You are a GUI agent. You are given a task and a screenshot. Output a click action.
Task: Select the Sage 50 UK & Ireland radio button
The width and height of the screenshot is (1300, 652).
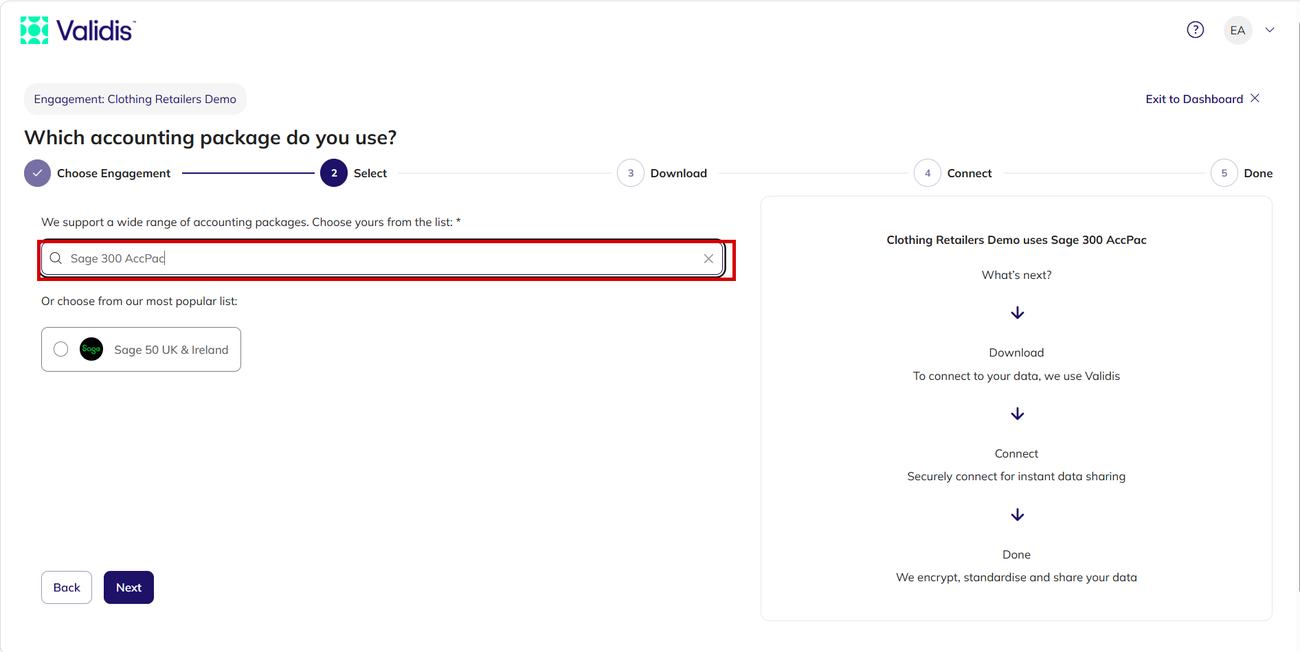coord(61,349)
